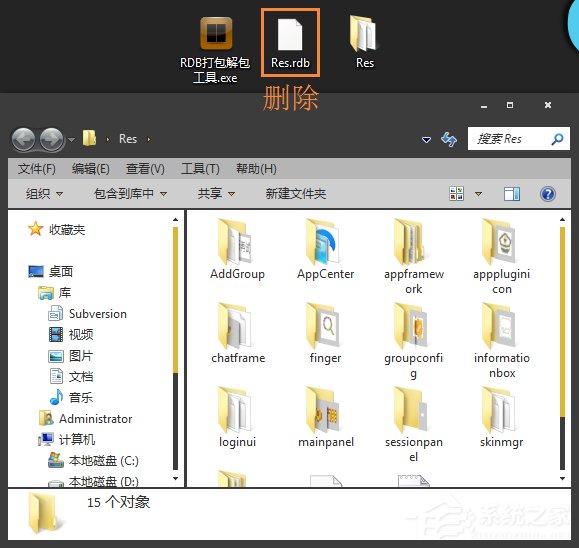Select the chatframe folder
Viewport: 579px width, 548px height.
click(x=238, y=334)
